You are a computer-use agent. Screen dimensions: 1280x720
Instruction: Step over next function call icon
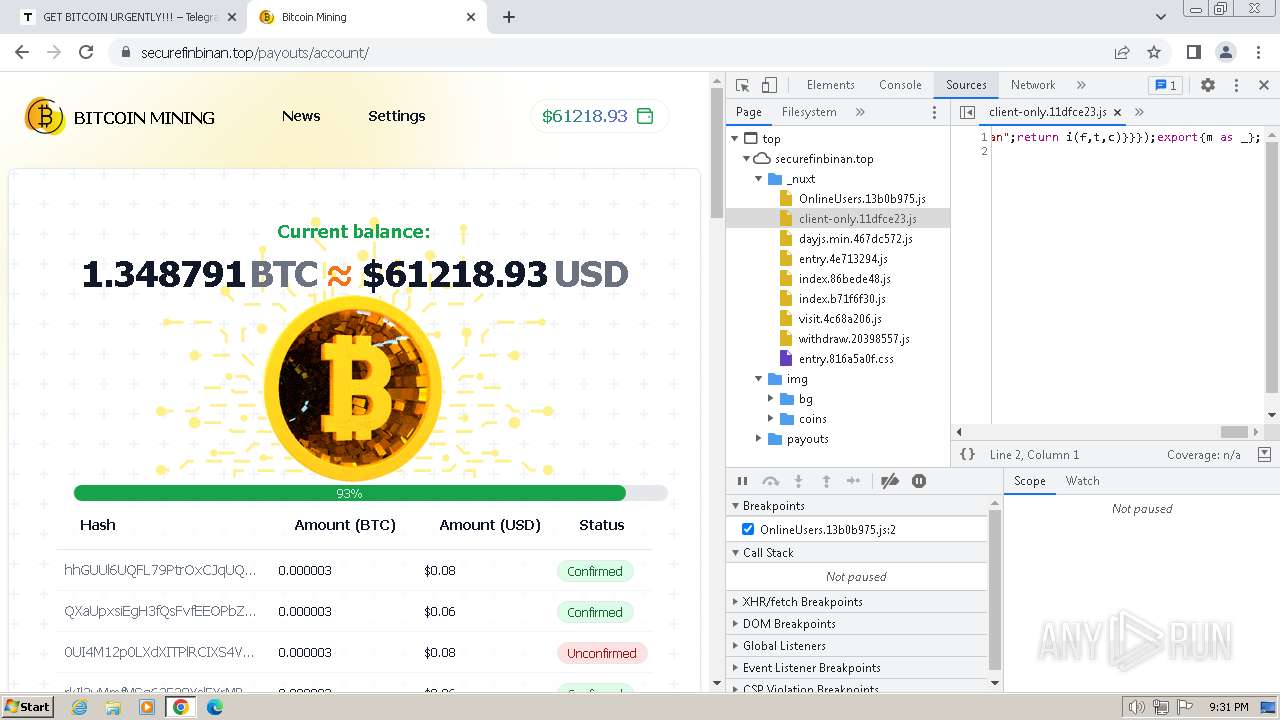pos(771,481)
